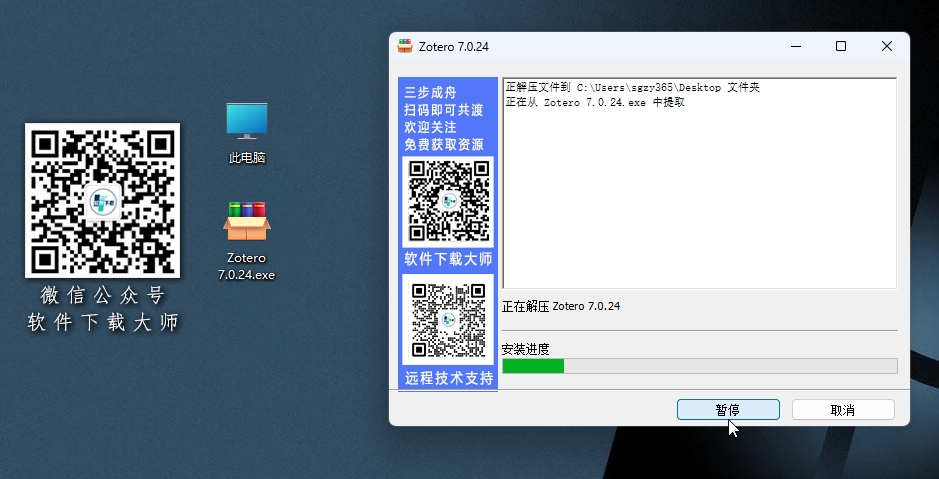
Task: Click the 远程技术支持 QR code in installer sidebar
Action: 448,319
